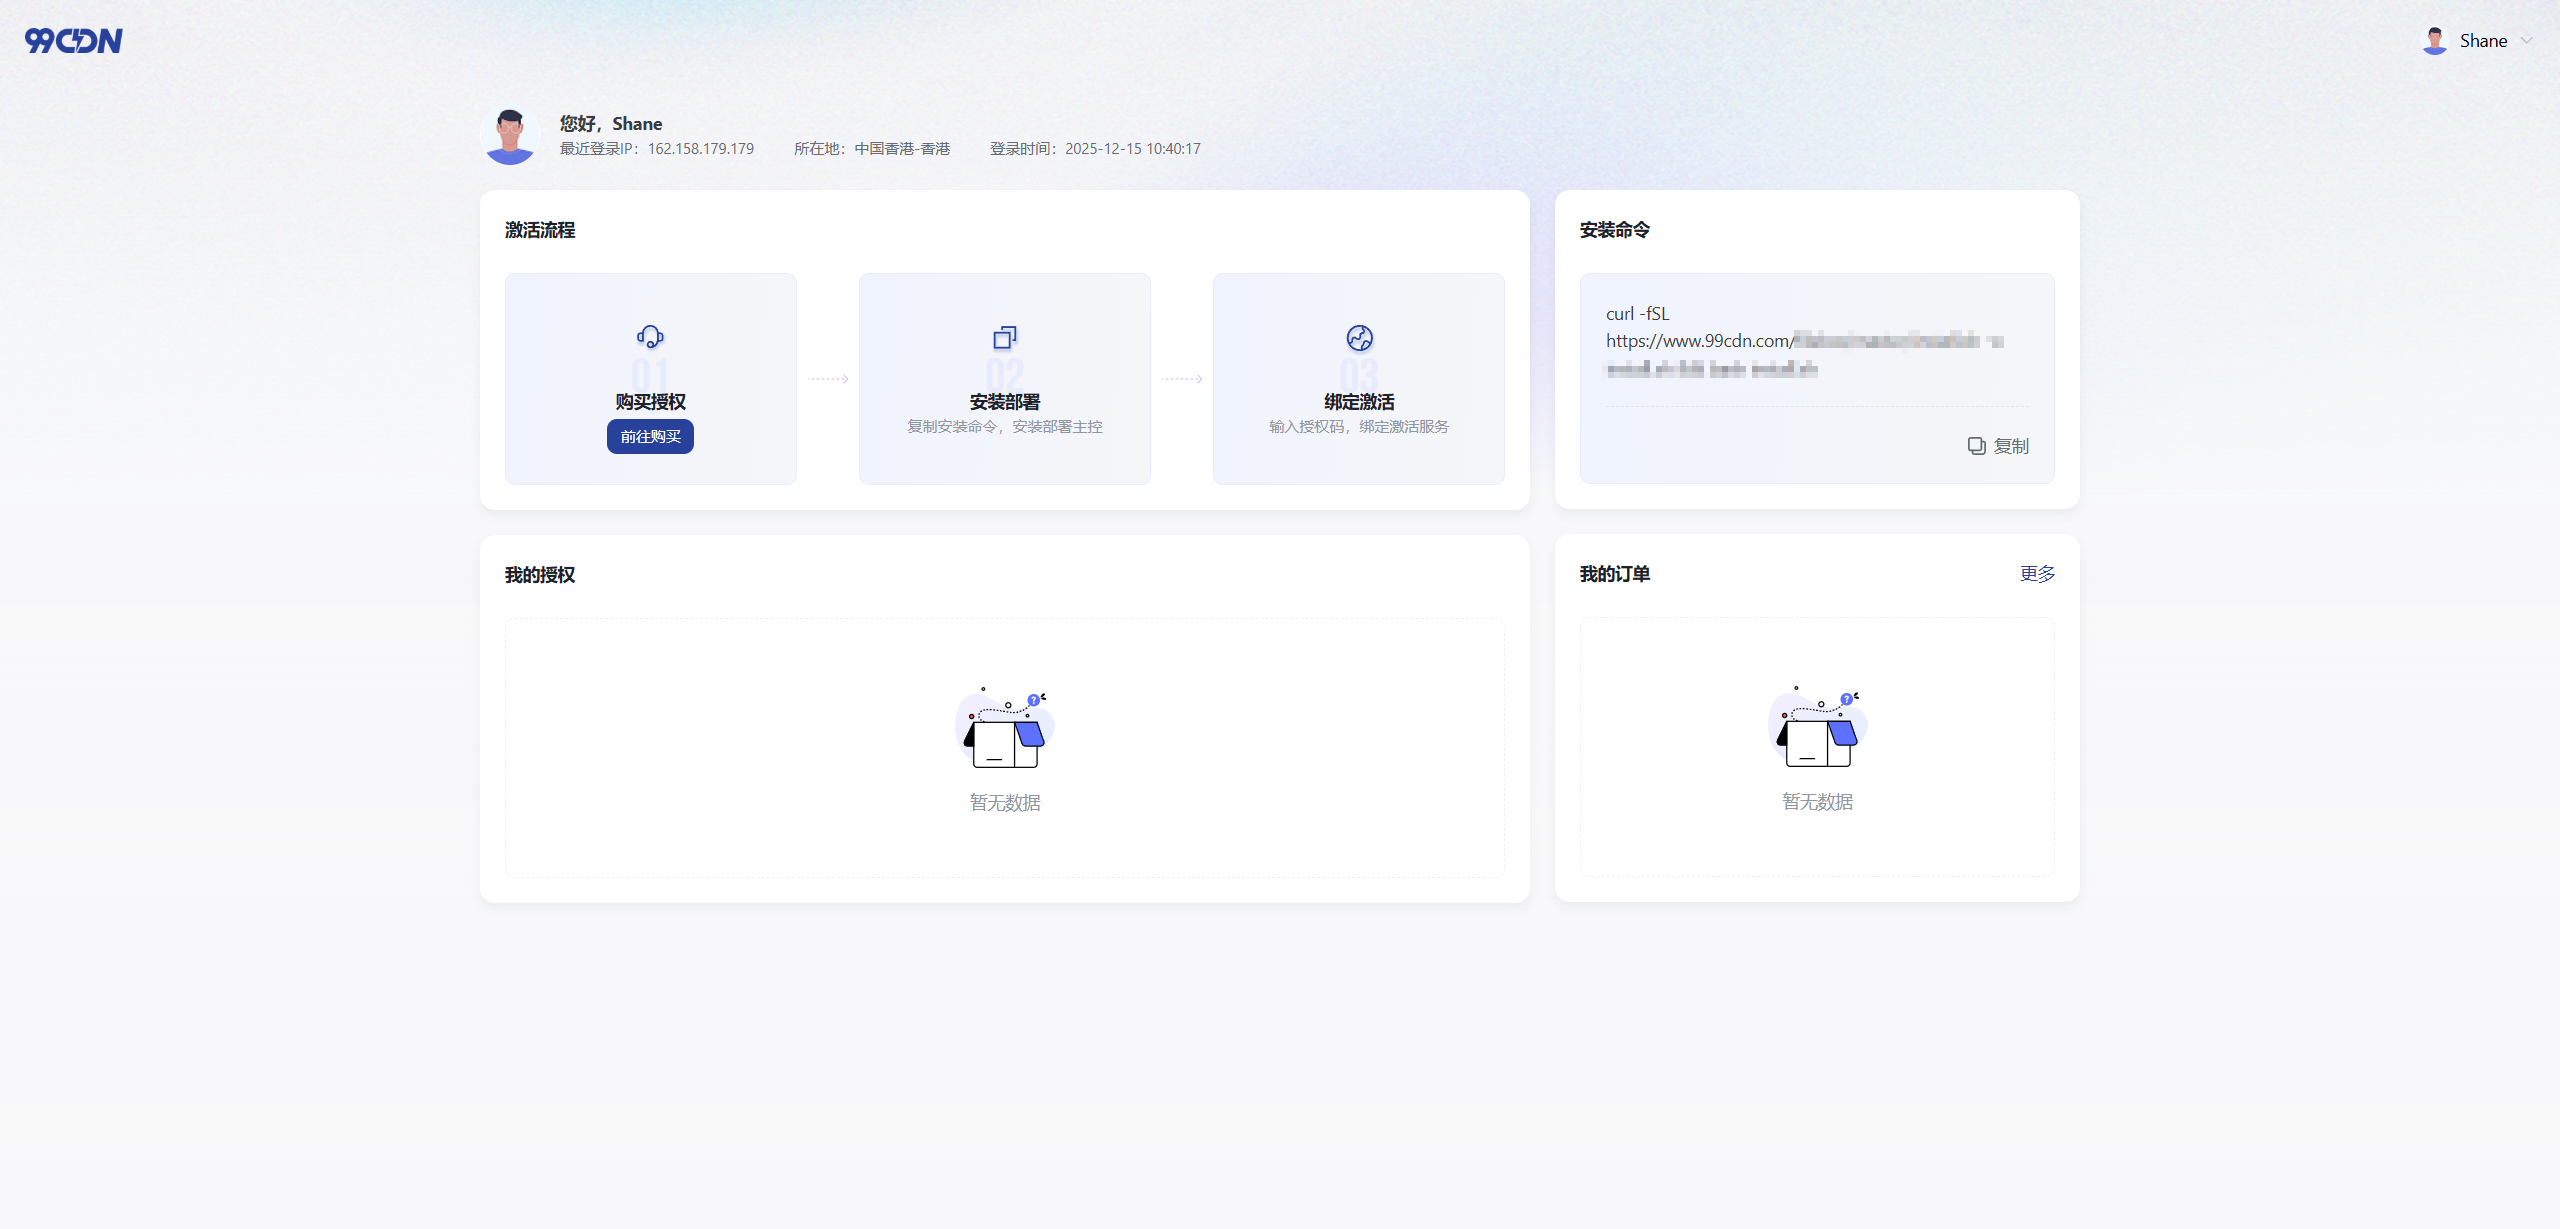
Task: Click the globe icon in step 03
Action: [x=1359, y=338]
